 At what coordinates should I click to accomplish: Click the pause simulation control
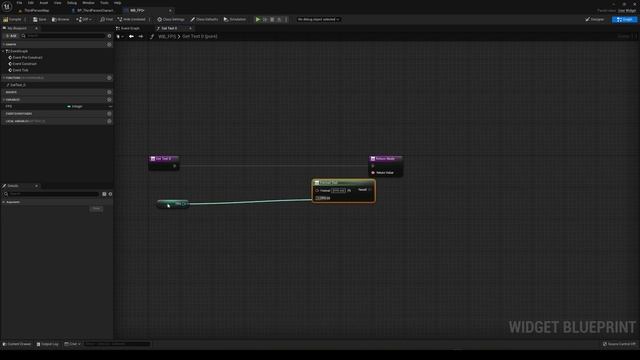(x=265, y=19)
